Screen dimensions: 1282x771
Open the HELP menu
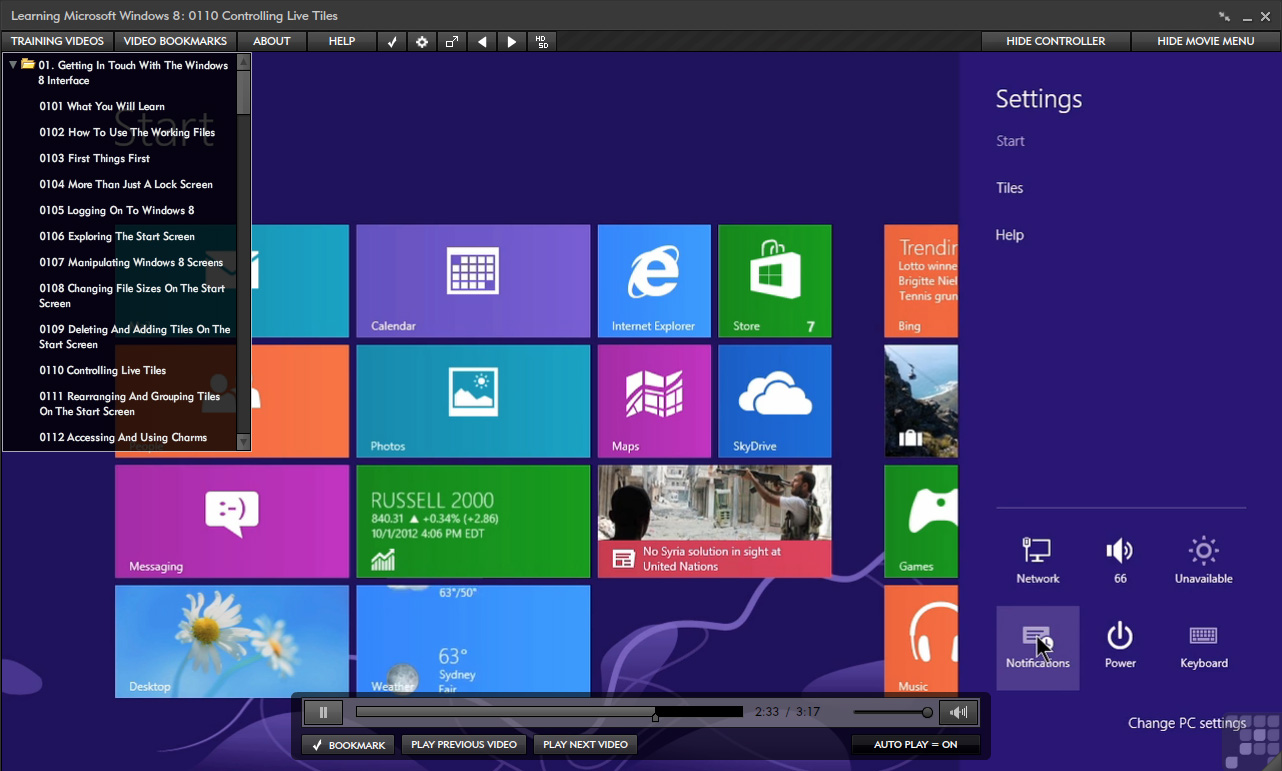[342, 41]
